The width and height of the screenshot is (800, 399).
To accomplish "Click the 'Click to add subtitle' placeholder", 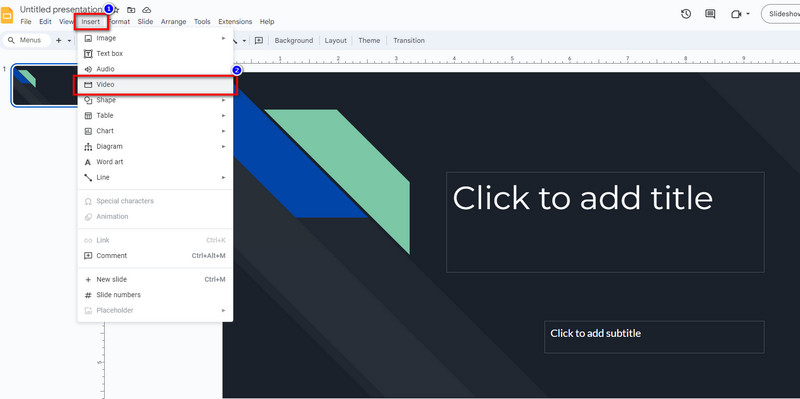I will [654, 337].
